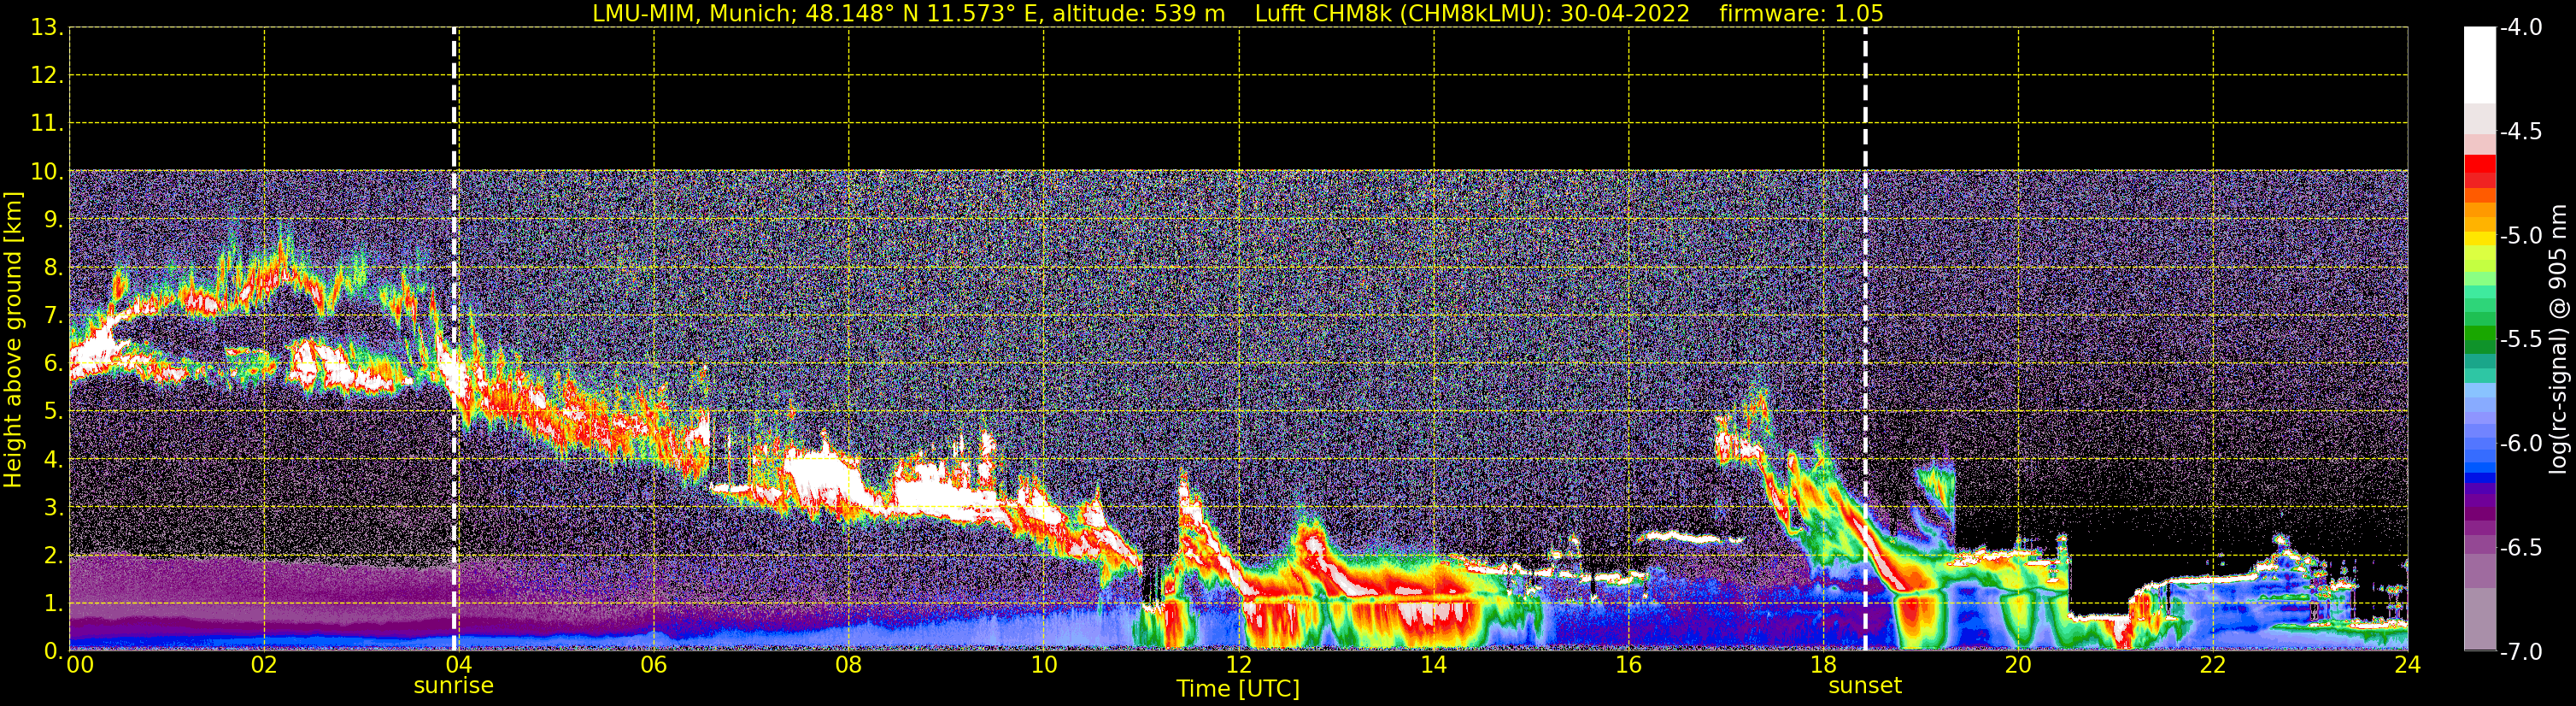
Task: Click the '-7.0' colorbar tick label
Action: pyautogui.click(x=2521, y=651)
